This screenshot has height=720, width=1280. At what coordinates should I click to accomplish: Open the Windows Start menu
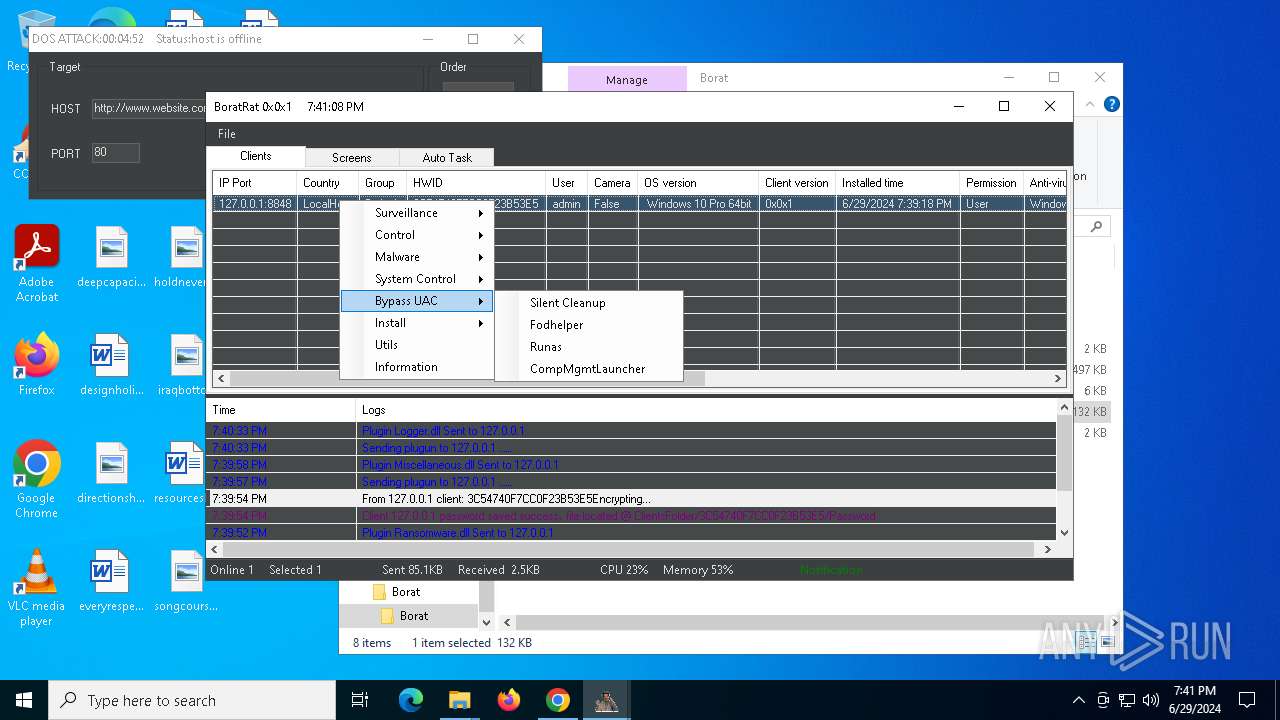(24, 700)
